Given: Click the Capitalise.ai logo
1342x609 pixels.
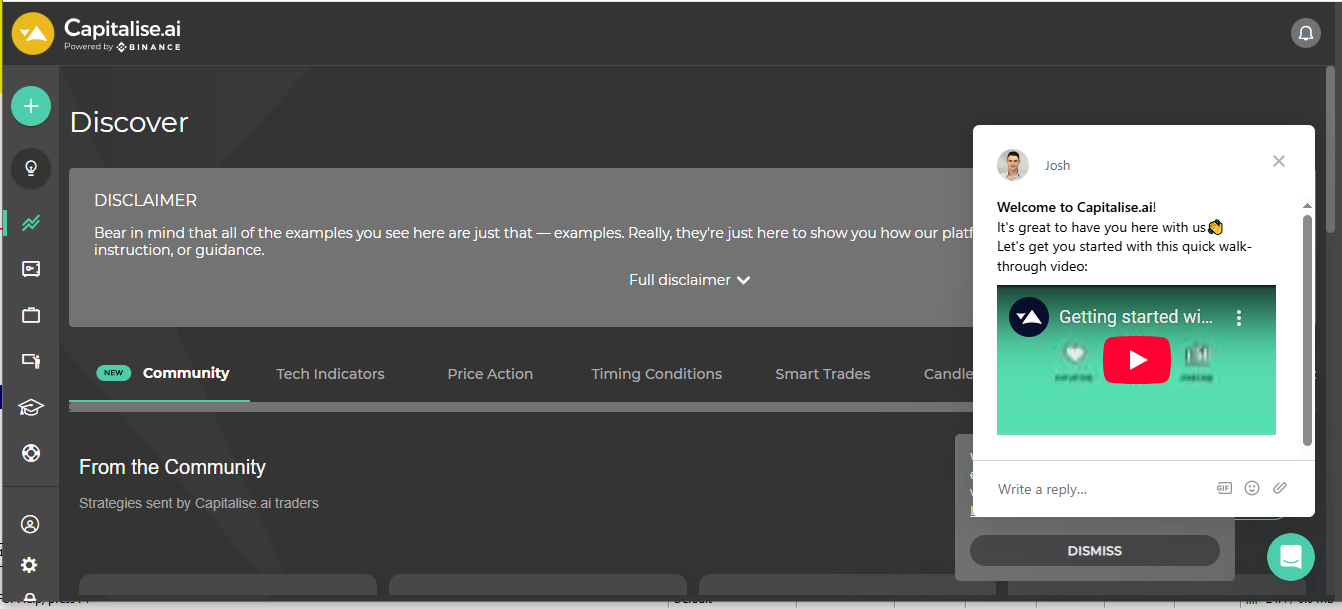Looking at the screenshot, I should pos(97,33).
